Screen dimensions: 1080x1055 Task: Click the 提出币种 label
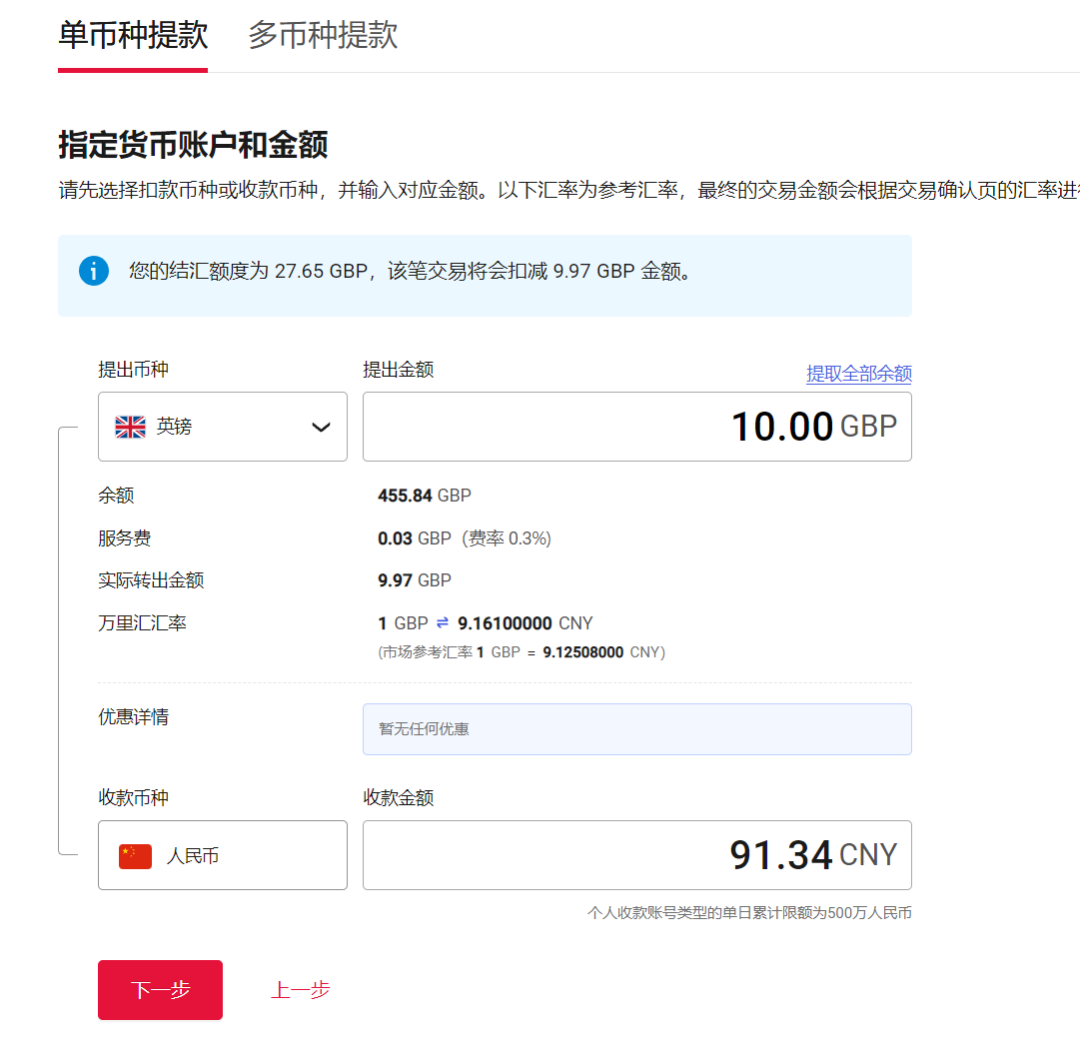coord(134,370)
